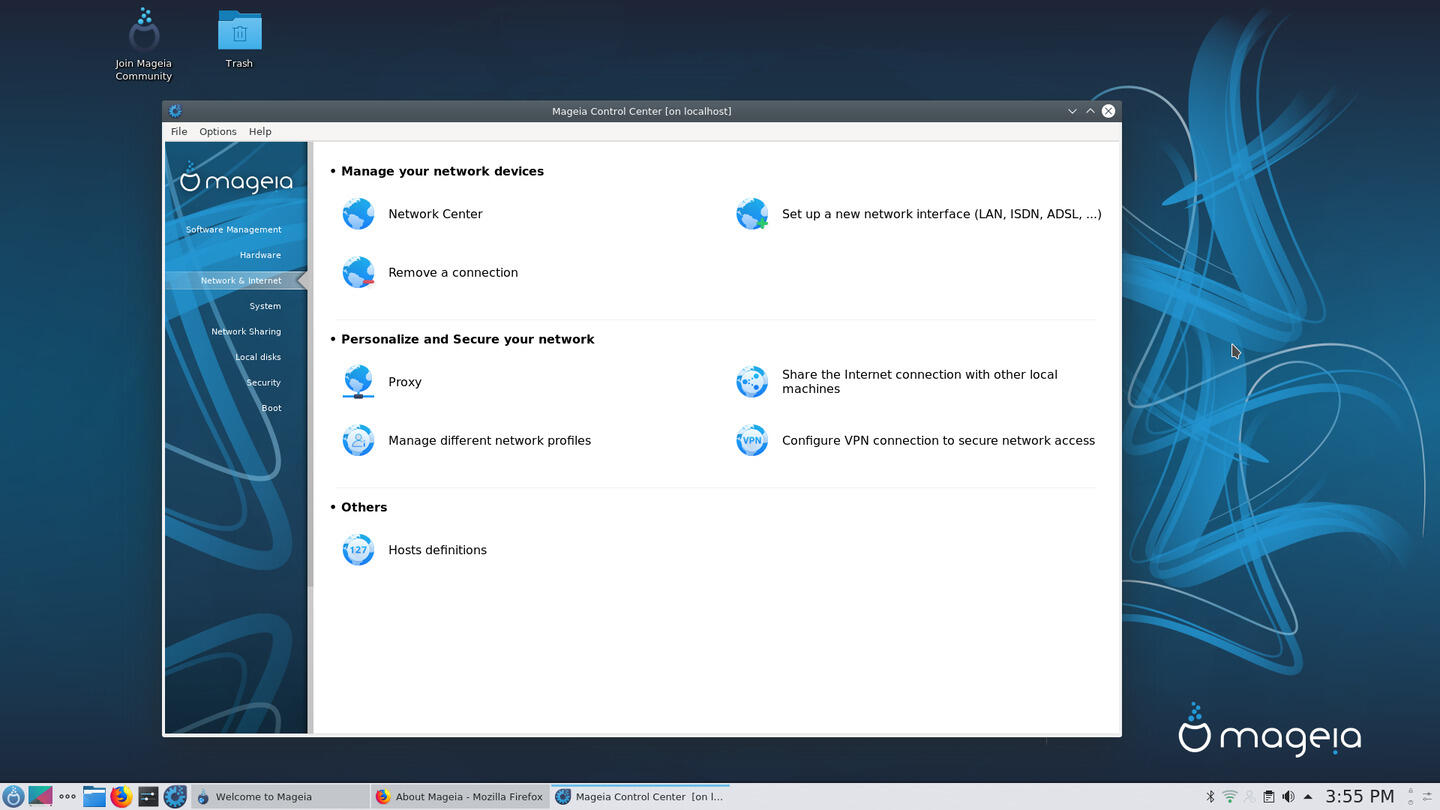The height and width of the screenshot is (810, 1440).
Task: Click the Hosts definitions 127 icon
Action: [358, 550]
